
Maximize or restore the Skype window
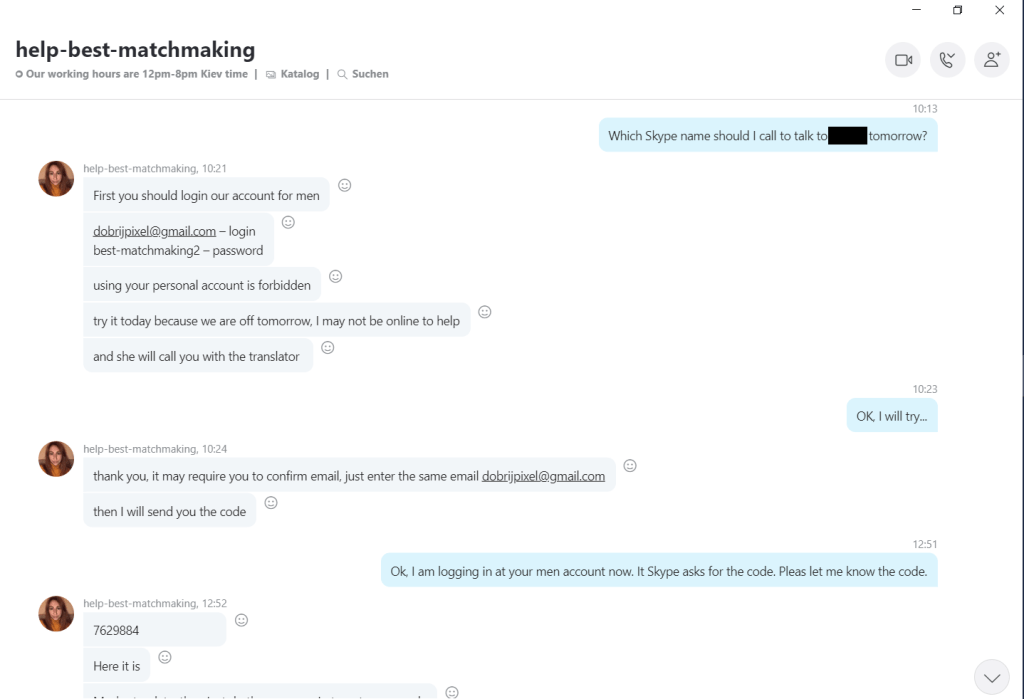tap(957, 10)
